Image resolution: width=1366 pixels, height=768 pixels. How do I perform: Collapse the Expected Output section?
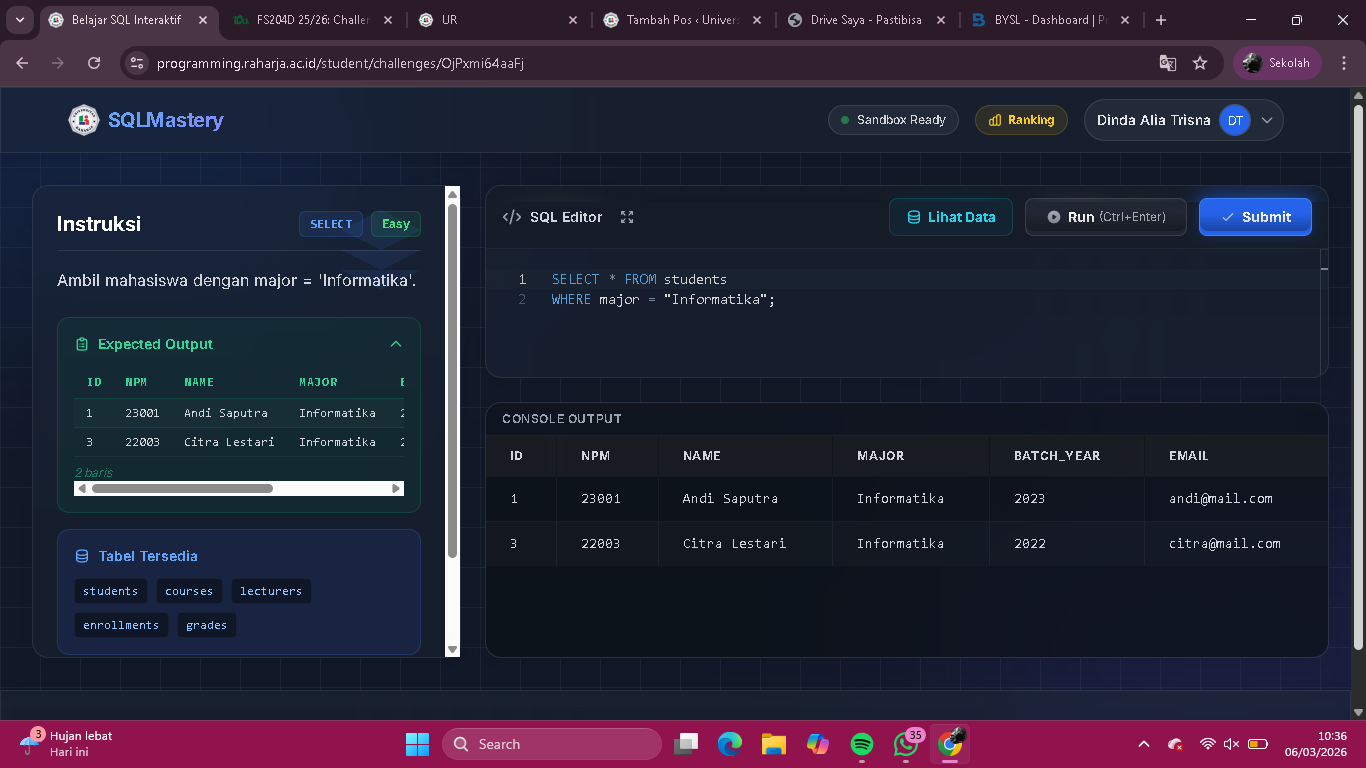pyautogui.click(x=396, y=344)
